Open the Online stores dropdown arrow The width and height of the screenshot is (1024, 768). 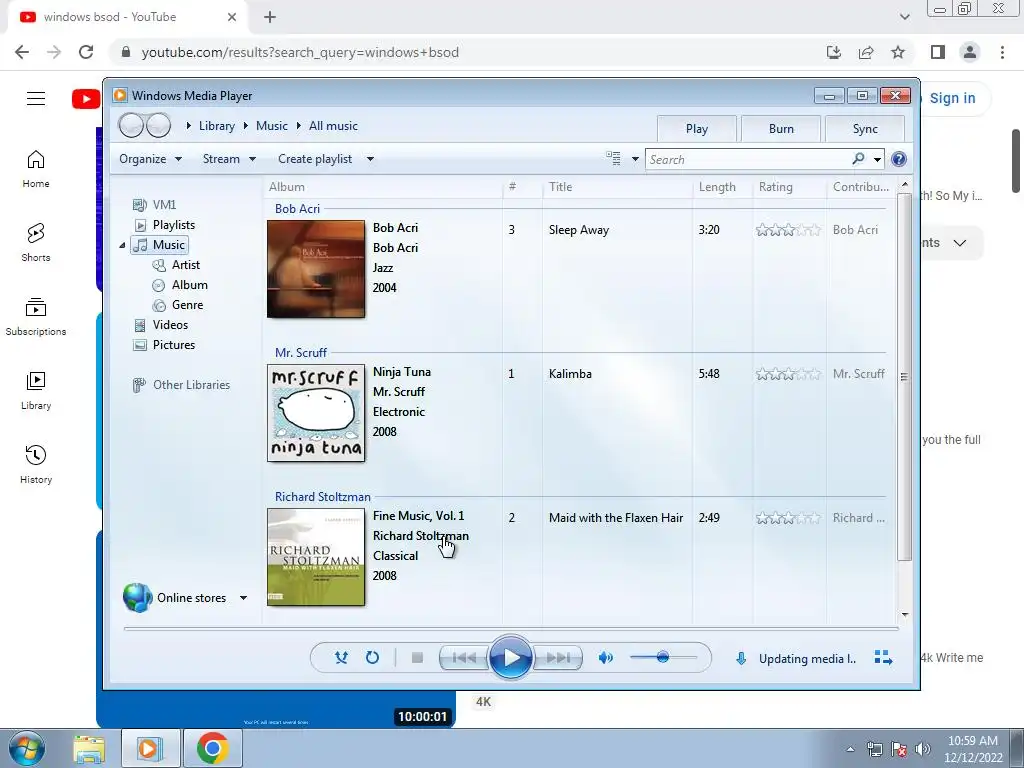(x=243, y=598)
